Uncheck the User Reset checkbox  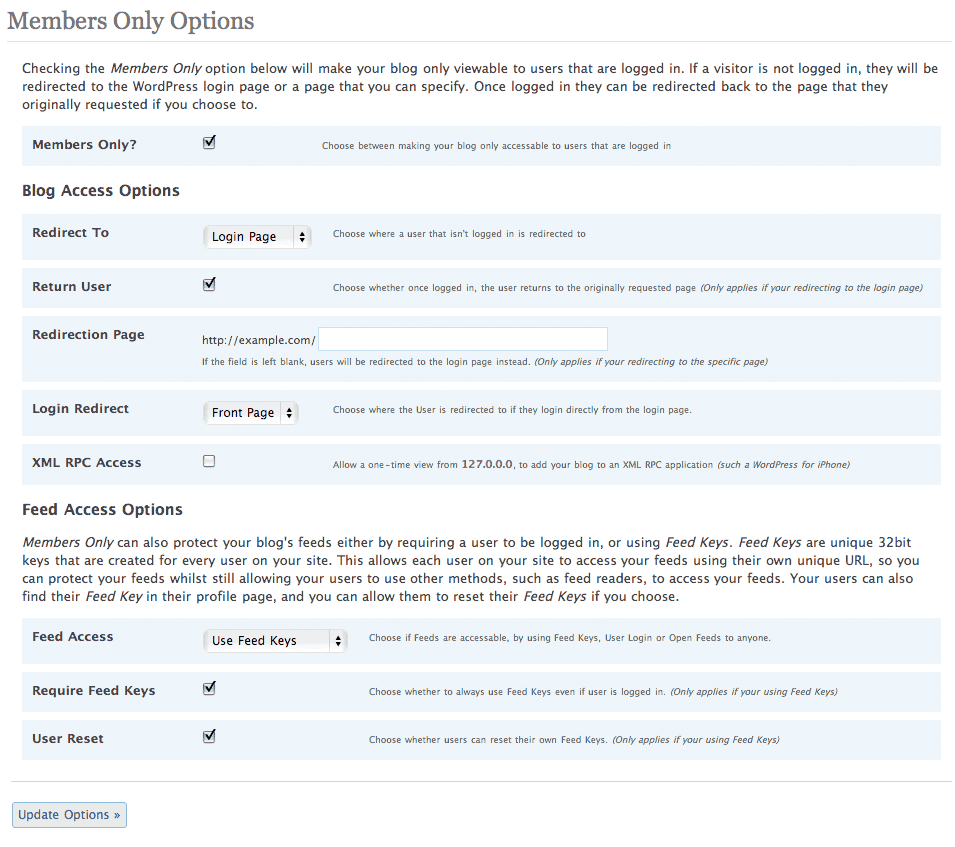[209, 737]
